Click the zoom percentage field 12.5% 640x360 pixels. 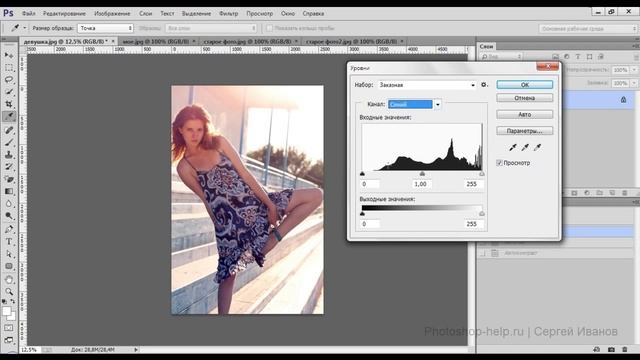click(30, 350)
